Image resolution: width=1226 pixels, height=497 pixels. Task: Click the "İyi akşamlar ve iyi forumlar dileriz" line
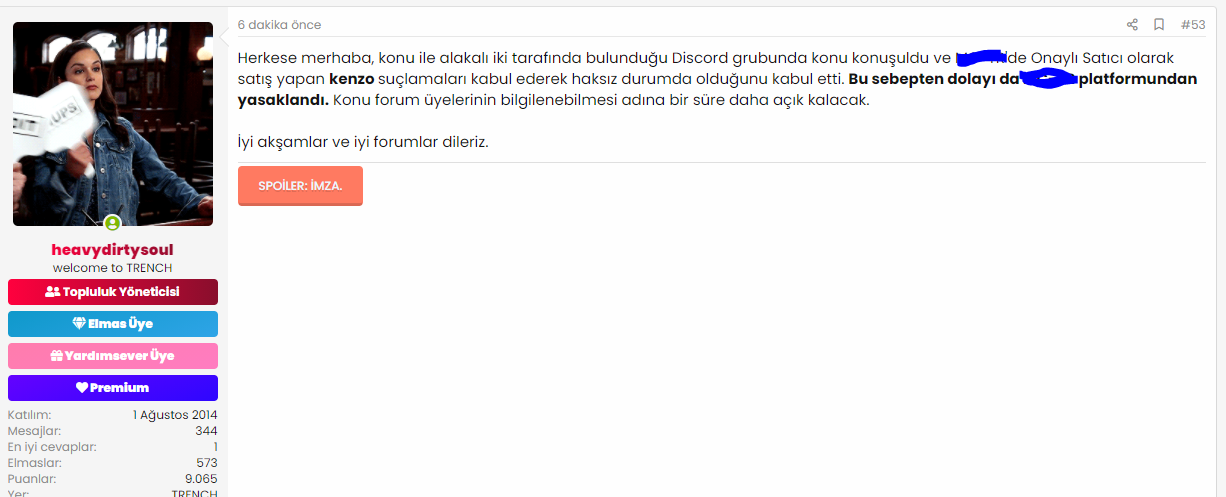pos(363,142)
